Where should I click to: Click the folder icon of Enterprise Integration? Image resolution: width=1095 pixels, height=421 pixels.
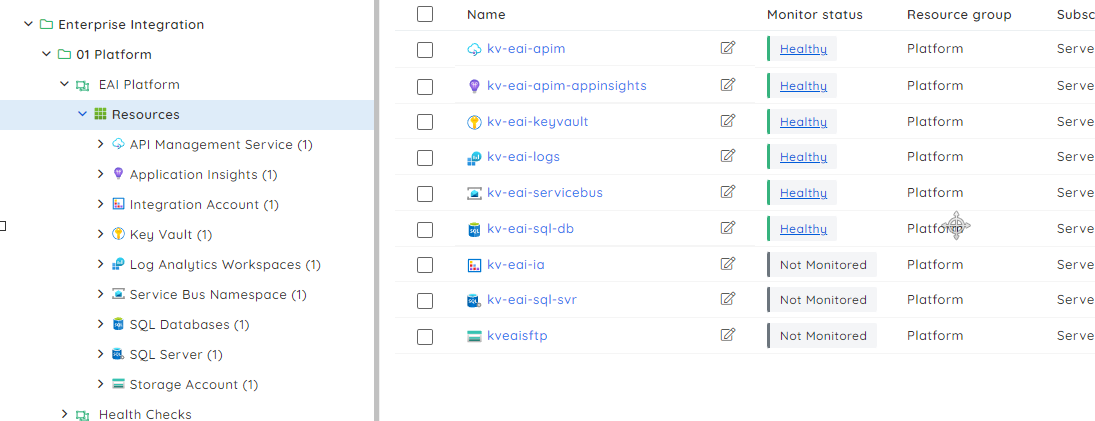pyautogui.click(x=46, y=24)
